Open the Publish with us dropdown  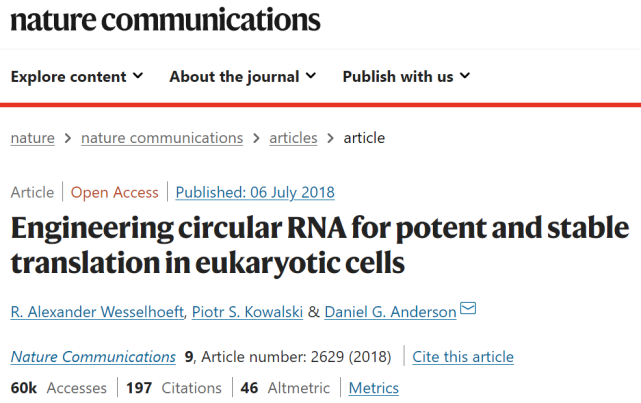(x=406, y=77)
